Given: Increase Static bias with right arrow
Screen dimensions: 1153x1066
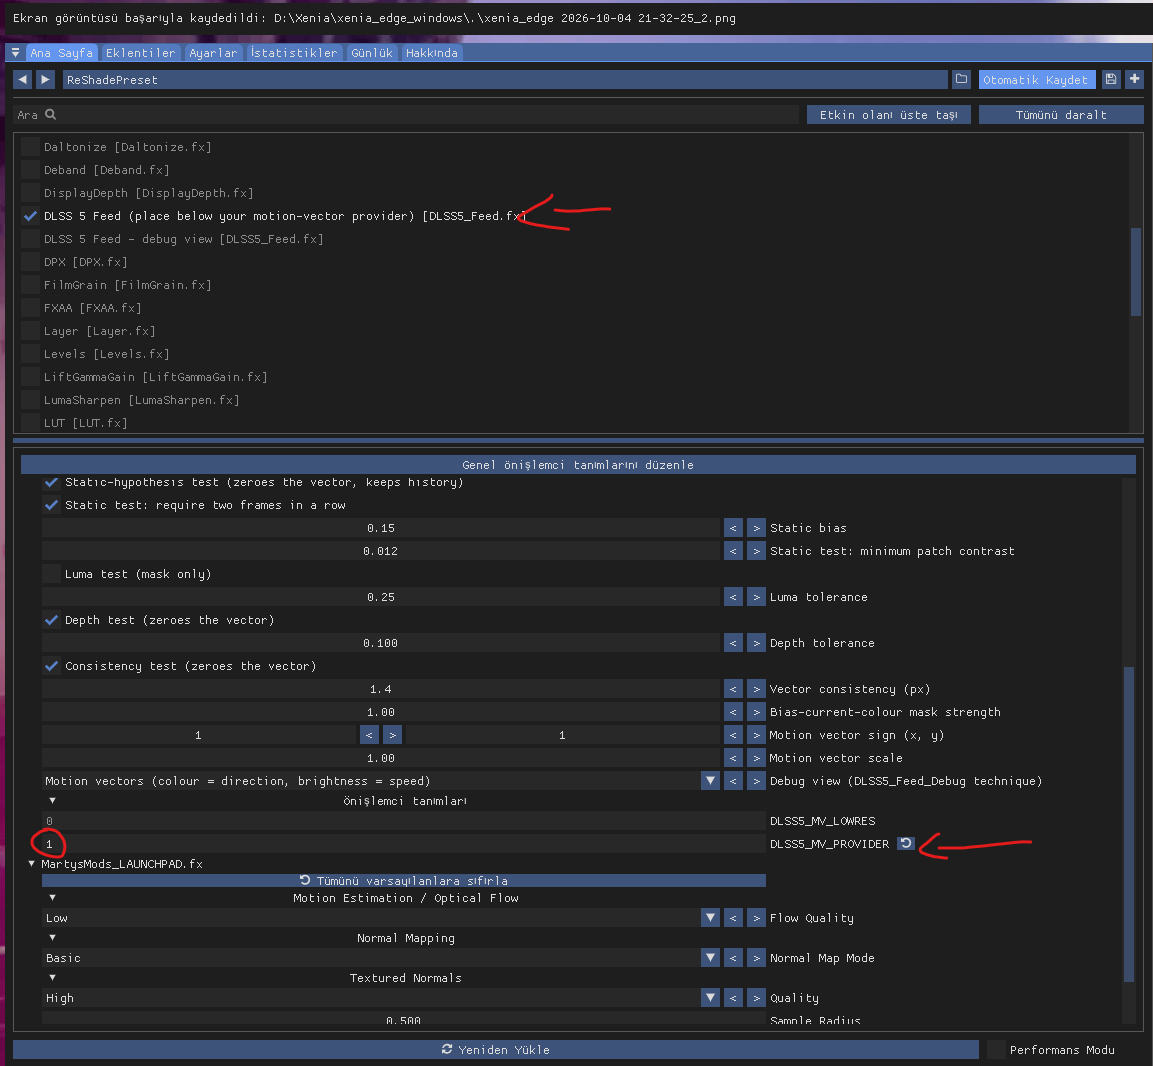Looking at the screenshot, I should tap(756, 528).
